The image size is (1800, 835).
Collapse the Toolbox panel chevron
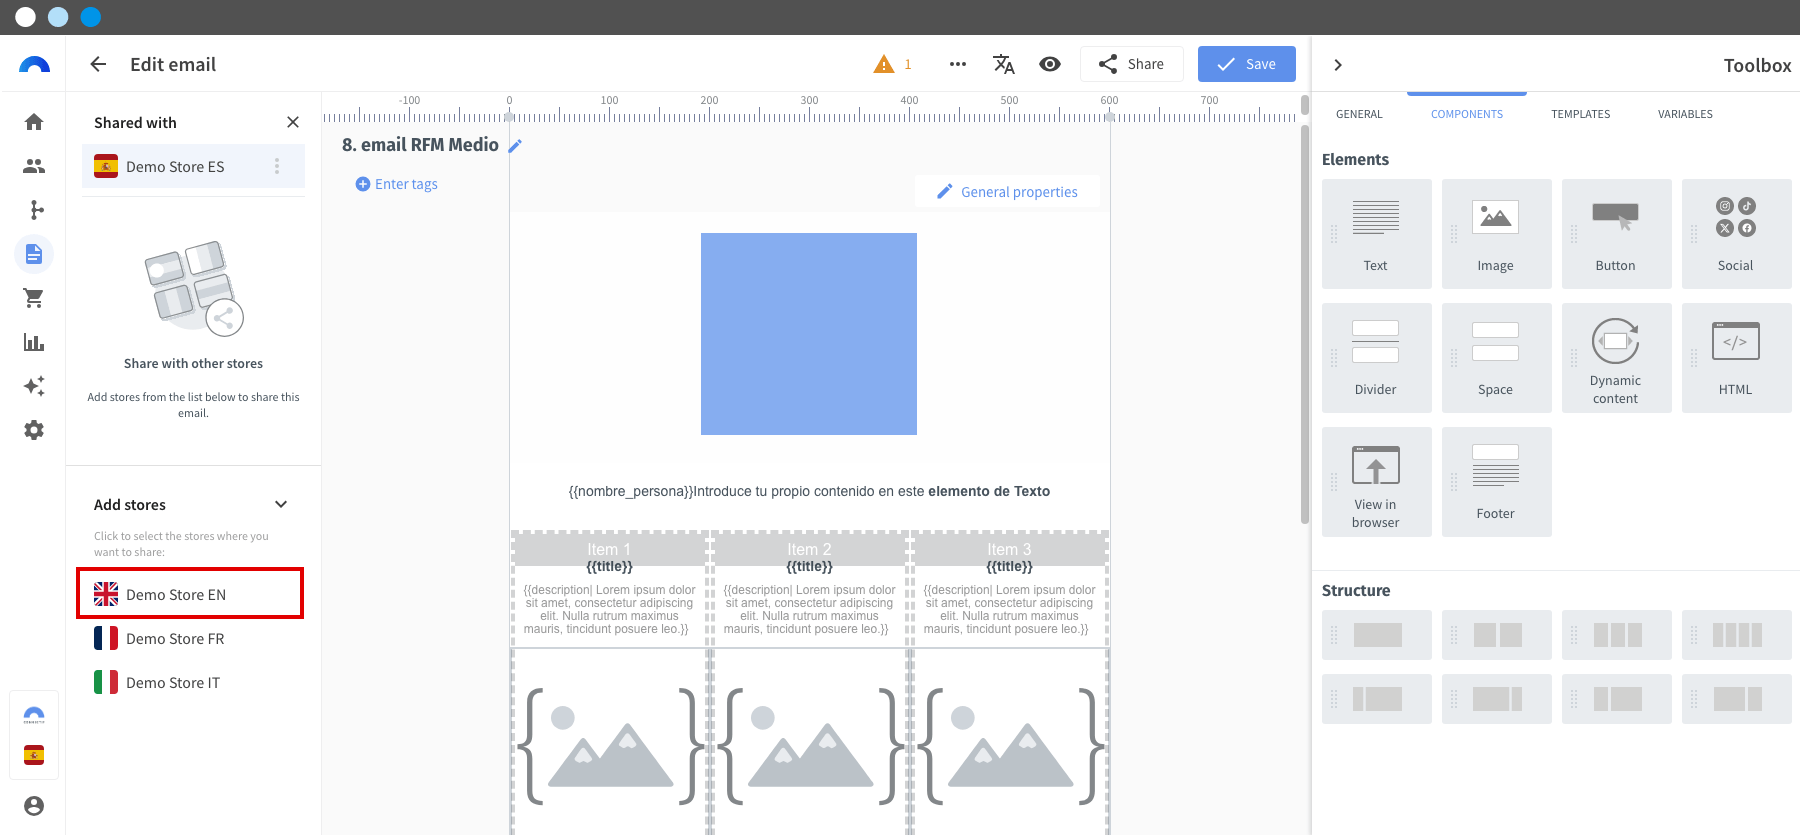tap(1338, 65)
